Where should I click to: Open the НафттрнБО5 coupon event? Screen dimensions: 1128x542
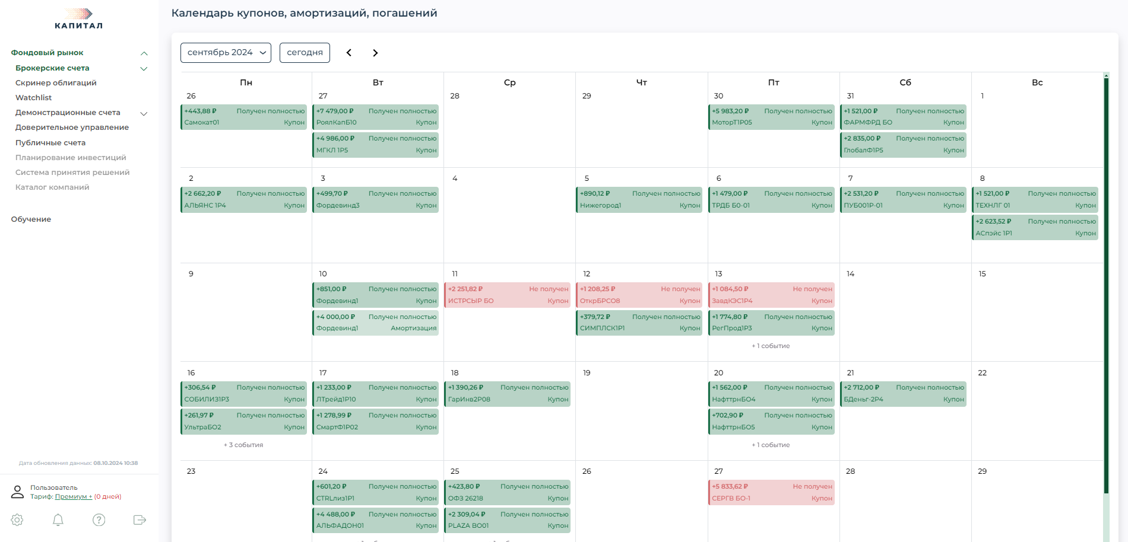click(x=771, y=421)
